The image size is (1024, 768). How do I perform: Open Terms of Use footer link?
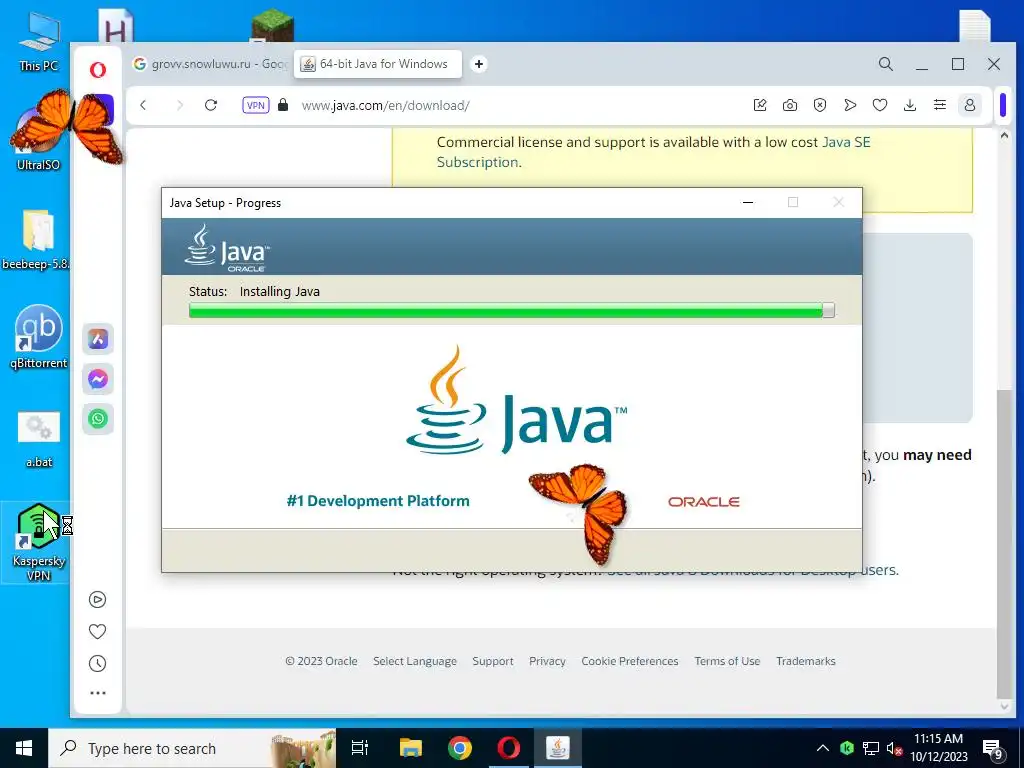pyautogui.click(x=727, y=661)
